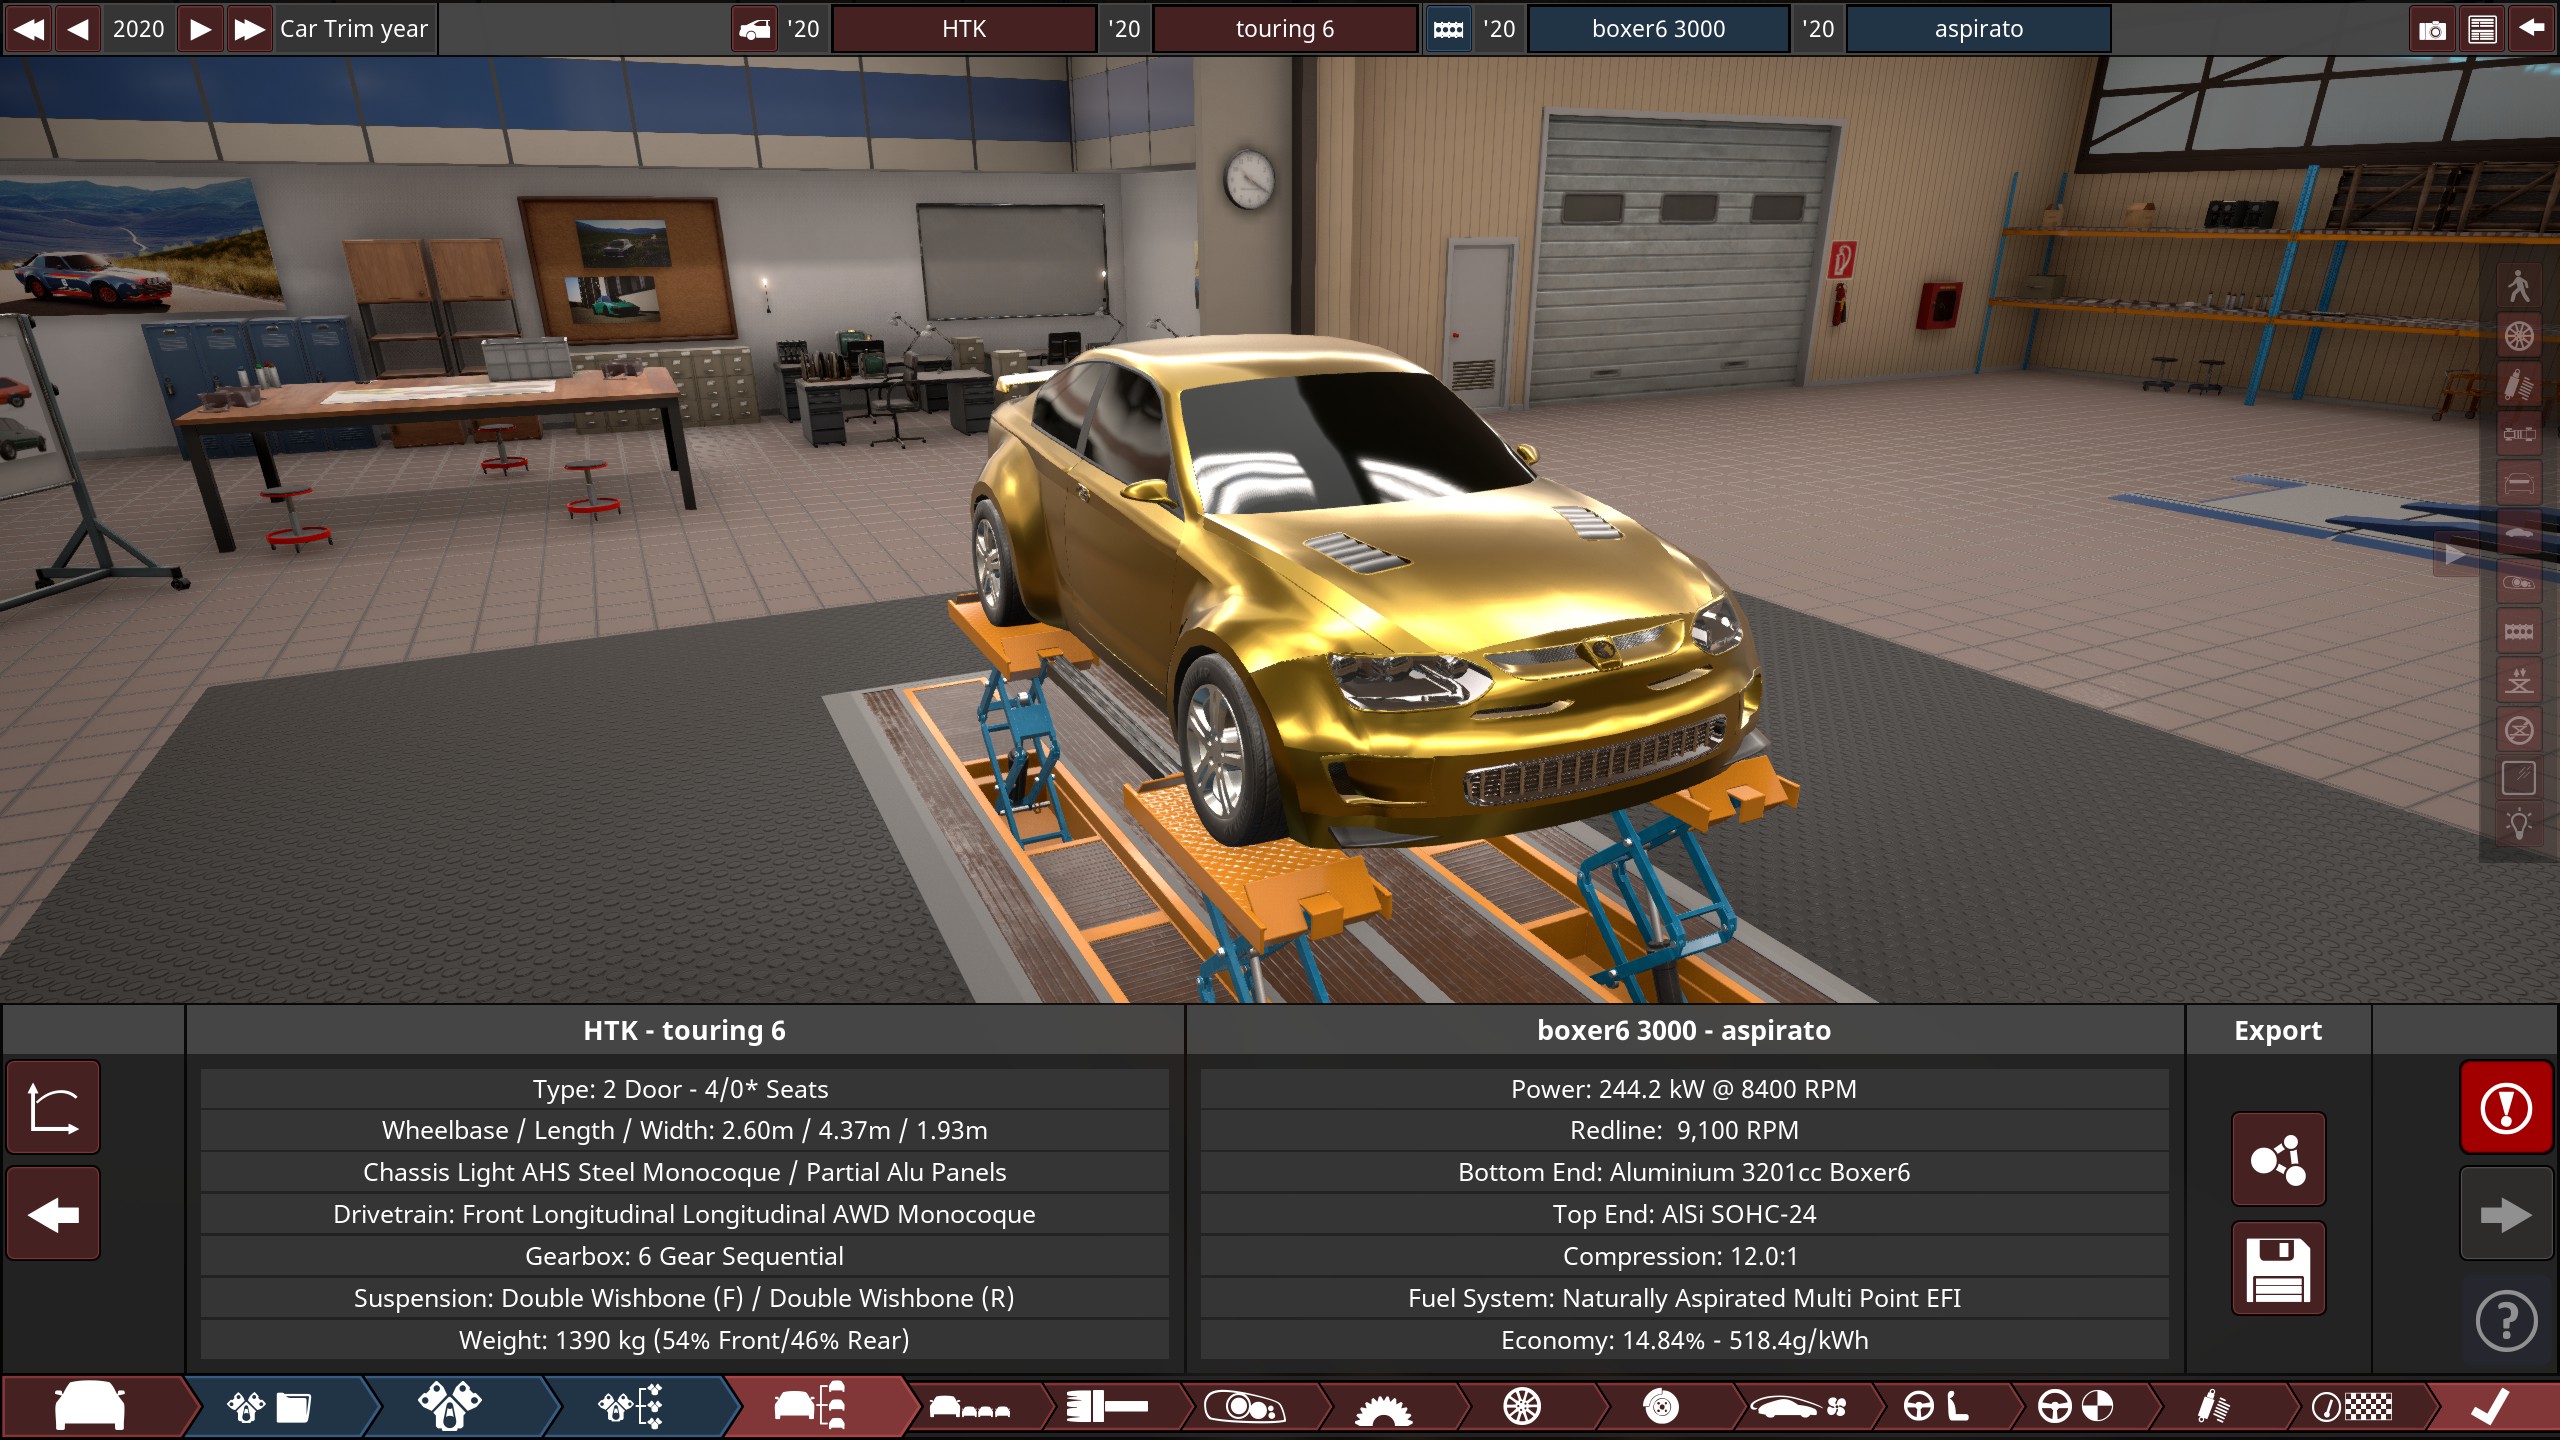The width and height of the screenshot is (2560, 1440).
Task: Click the 'HTK - touring 6' summary header
Action: [685, 1030]
